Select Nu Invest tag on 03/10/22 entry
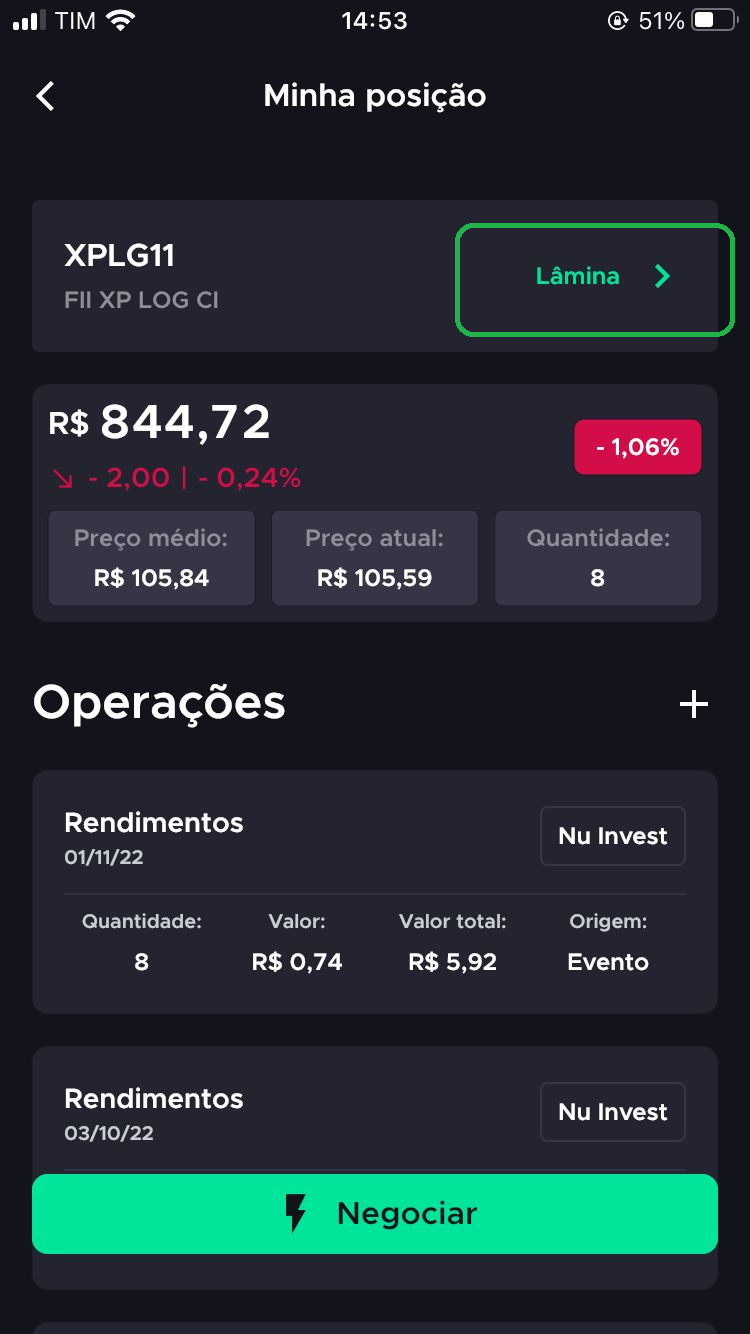 (x=613, y=1112)
